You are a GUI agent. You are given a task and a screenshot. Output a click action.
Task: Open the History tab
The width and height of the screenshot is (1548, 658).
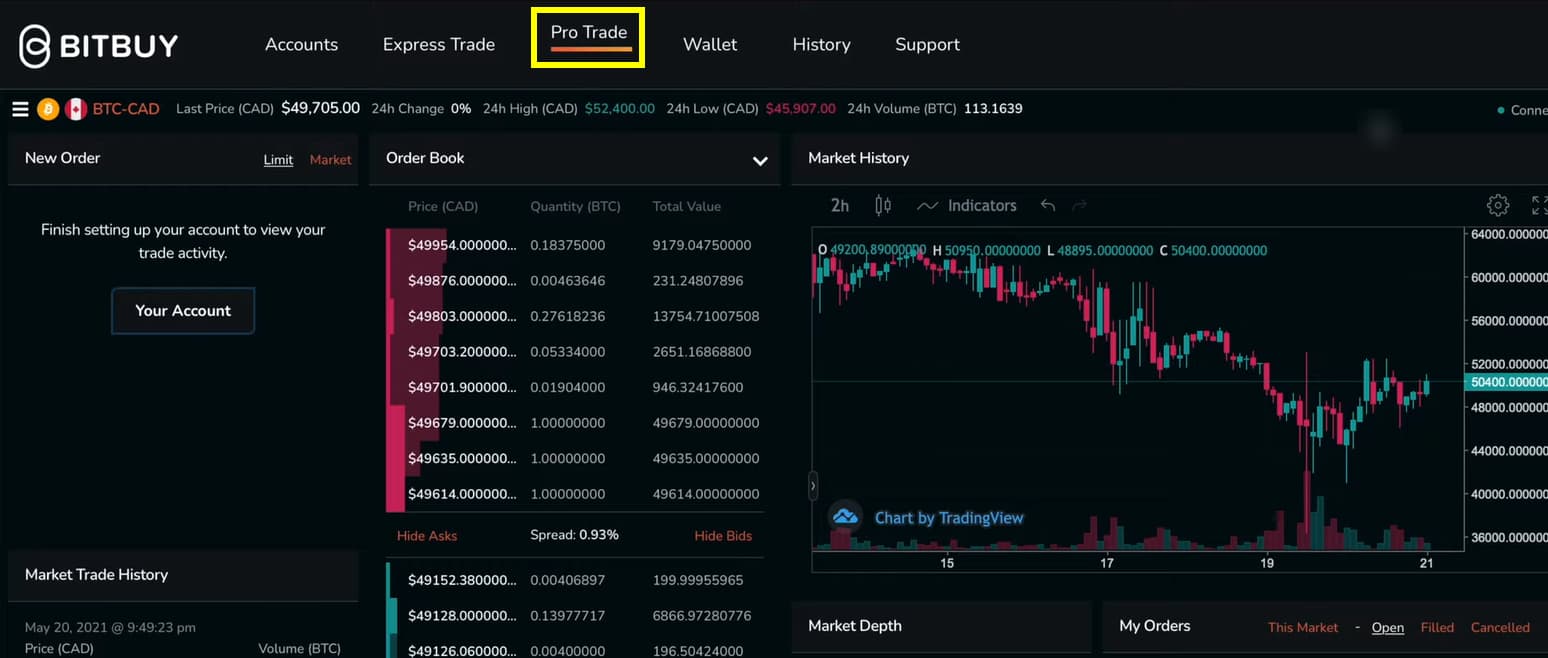click(x=821, y=45)
